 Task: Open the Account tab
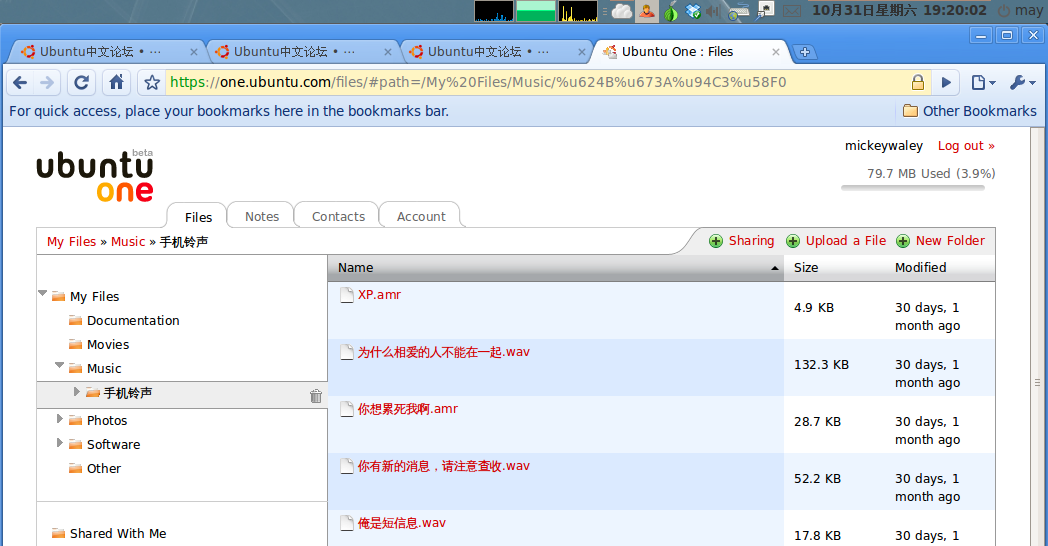click(420, 216)
